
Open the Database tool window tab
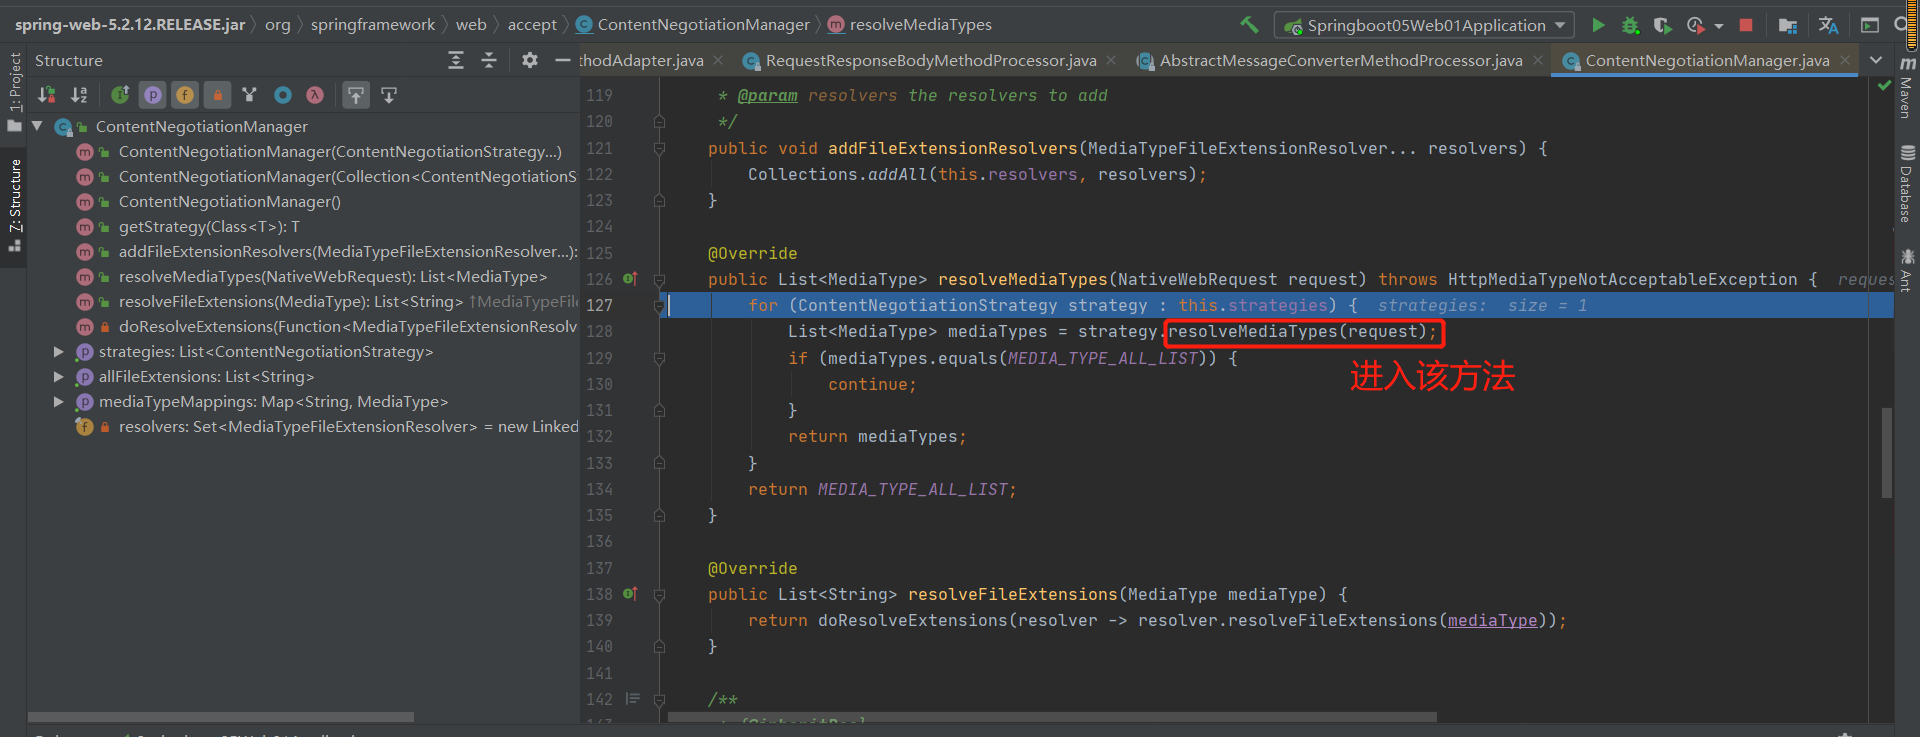click(x=1907, y=184)
